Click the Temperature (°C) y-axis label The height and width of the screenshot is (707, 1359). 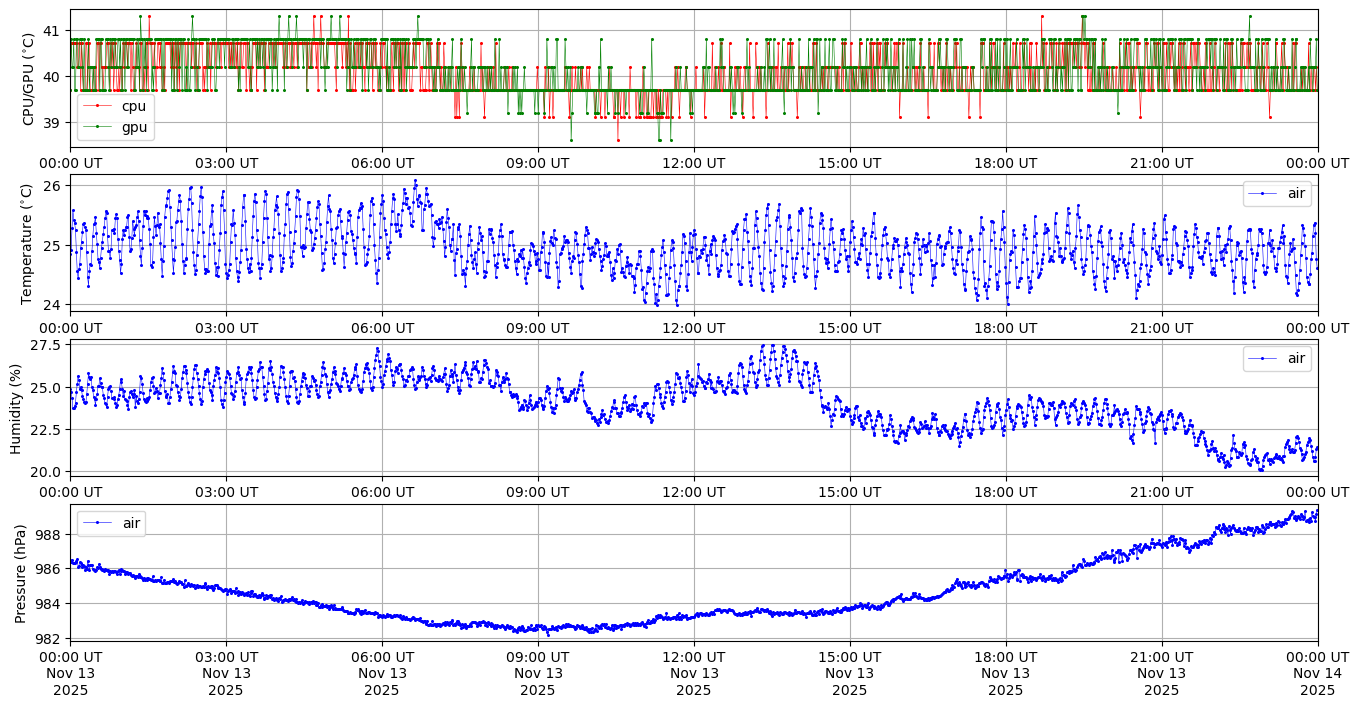click(x=28, y=243)
